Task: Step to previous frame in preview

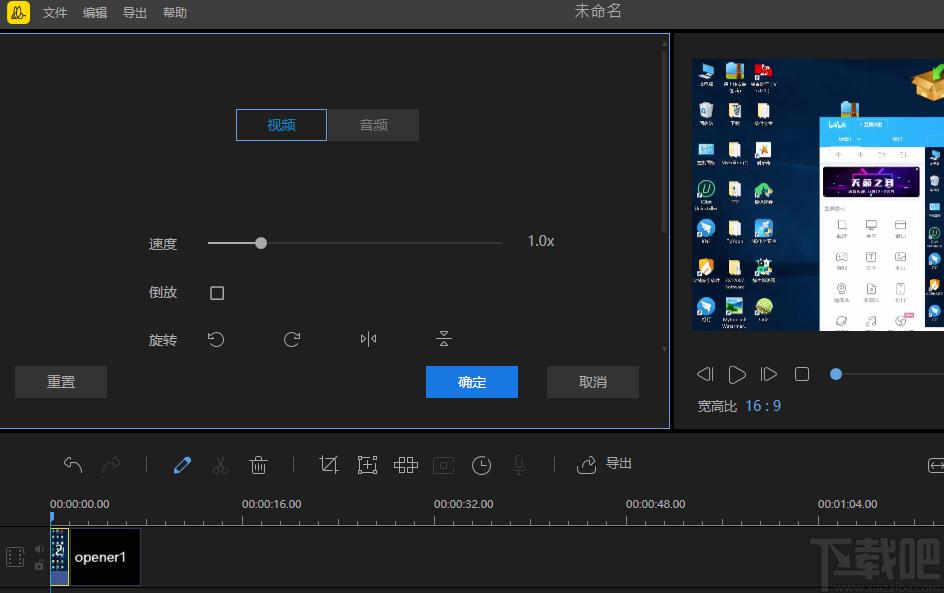Action: tap(705, 374)
